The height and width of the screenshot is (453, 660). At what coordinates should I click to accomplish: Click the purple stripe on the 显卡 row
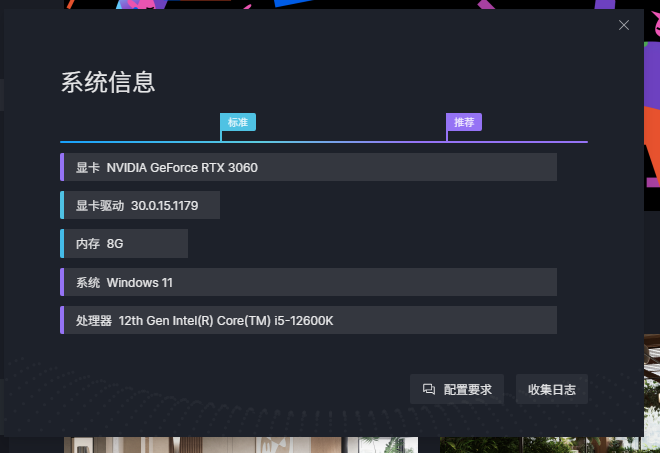(x=62, y=167)
